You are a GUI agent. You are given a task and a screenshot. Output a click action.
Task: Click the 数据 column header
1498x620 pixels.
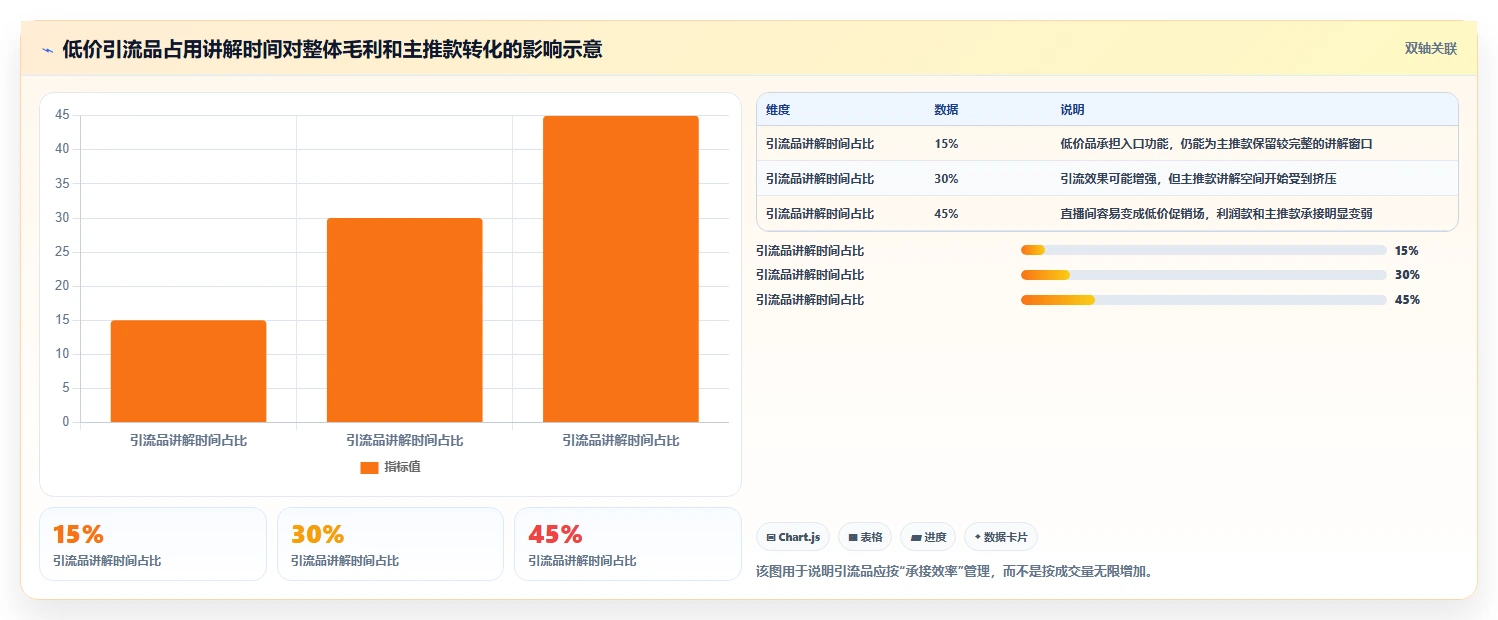[x=946, y=110]
